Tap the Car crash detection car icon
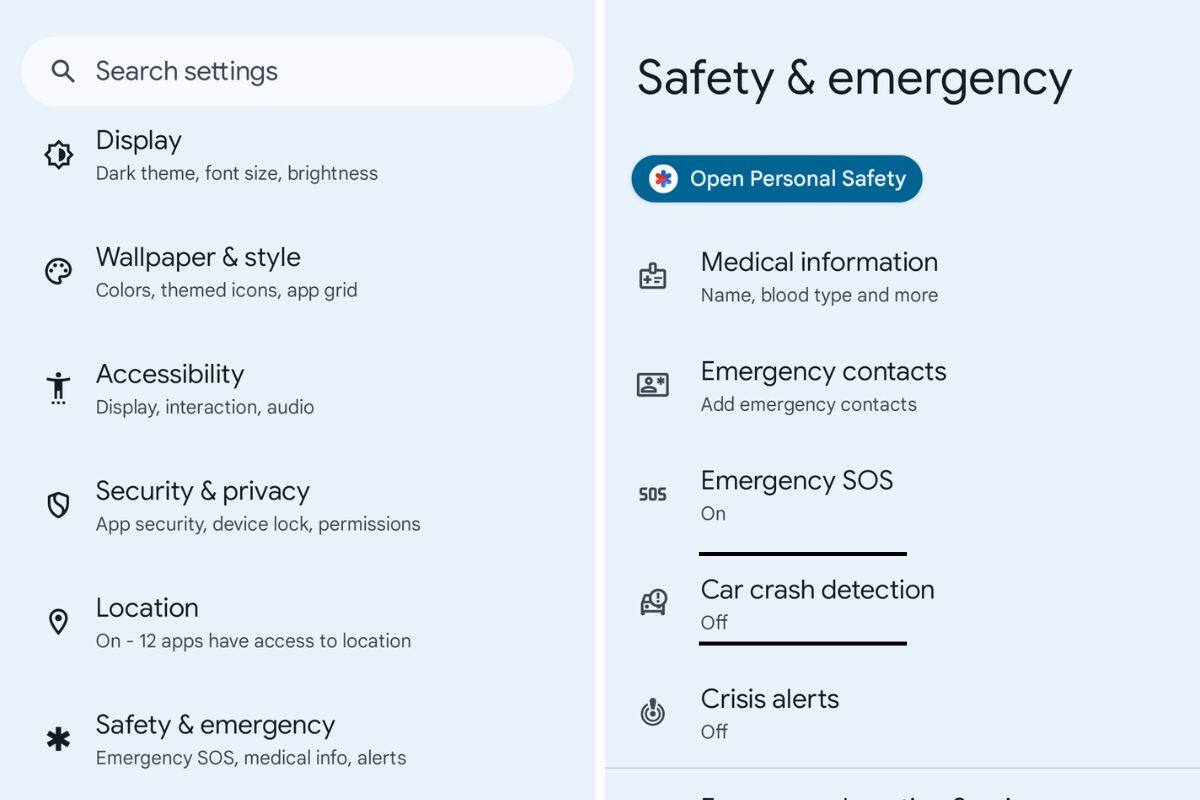Image resolution: width=1200 pixels, height=800 pixels. coord(653,602)
